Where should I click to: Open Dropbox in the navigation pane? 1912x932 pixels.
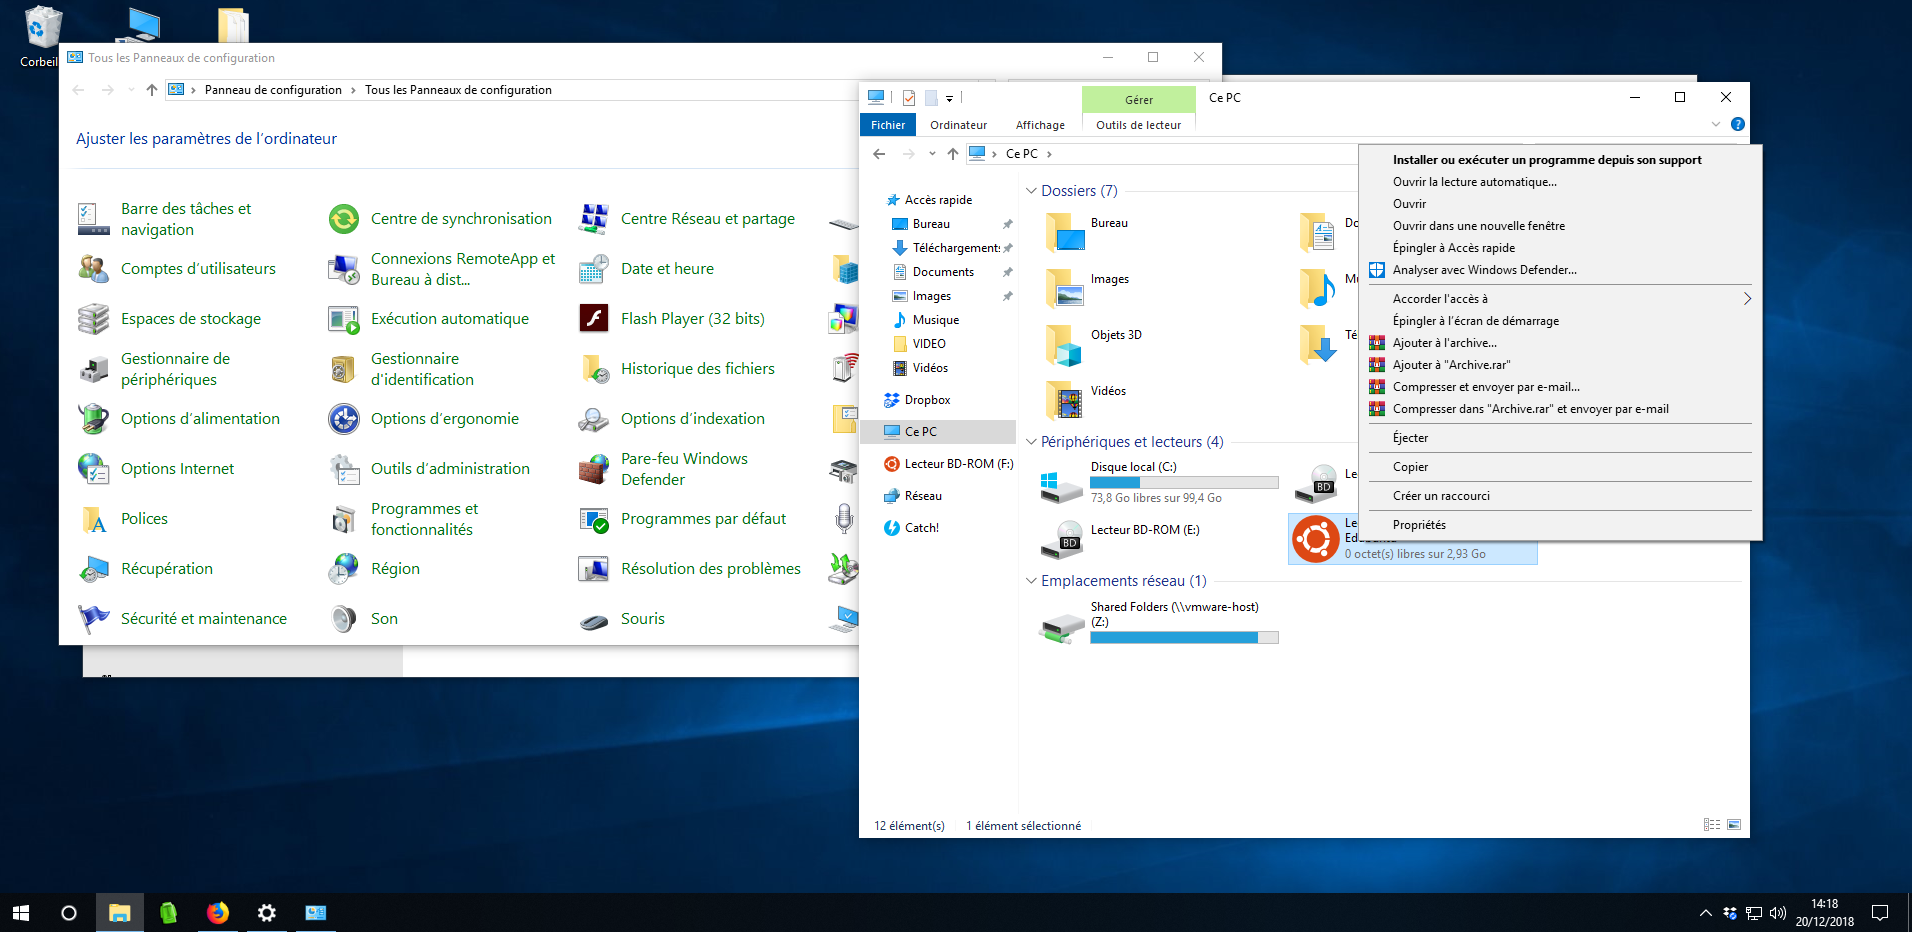[927, 400]
